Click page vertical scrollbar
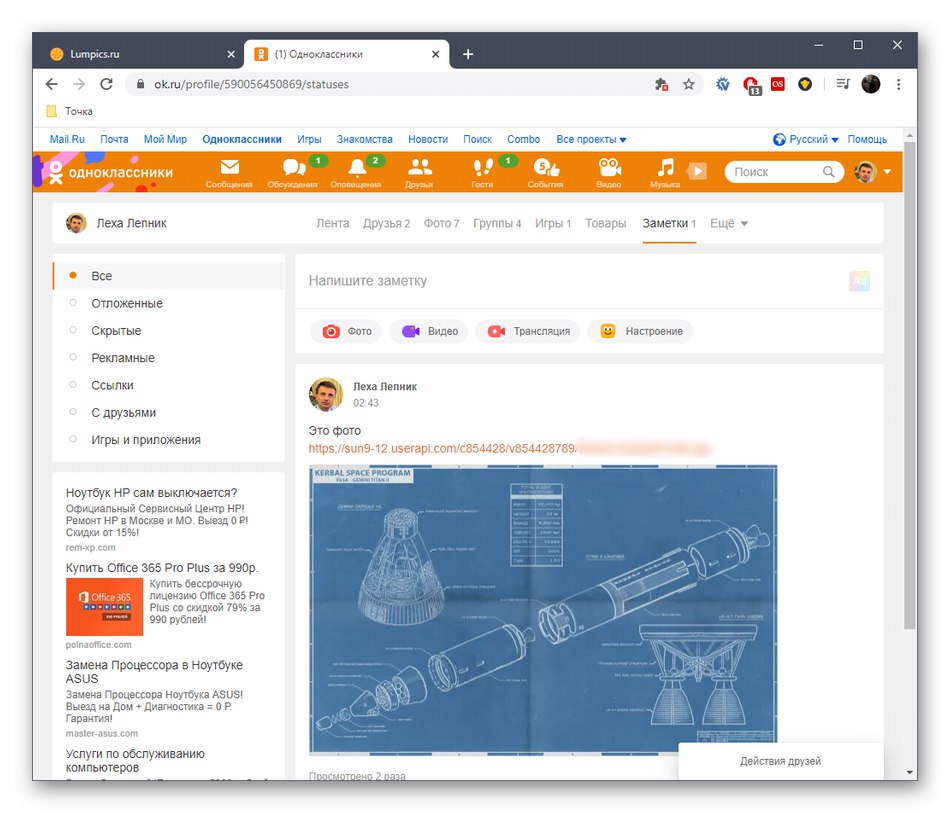This screenshot has height=813, width=950. pyautogui.click(x=909, y=385)
